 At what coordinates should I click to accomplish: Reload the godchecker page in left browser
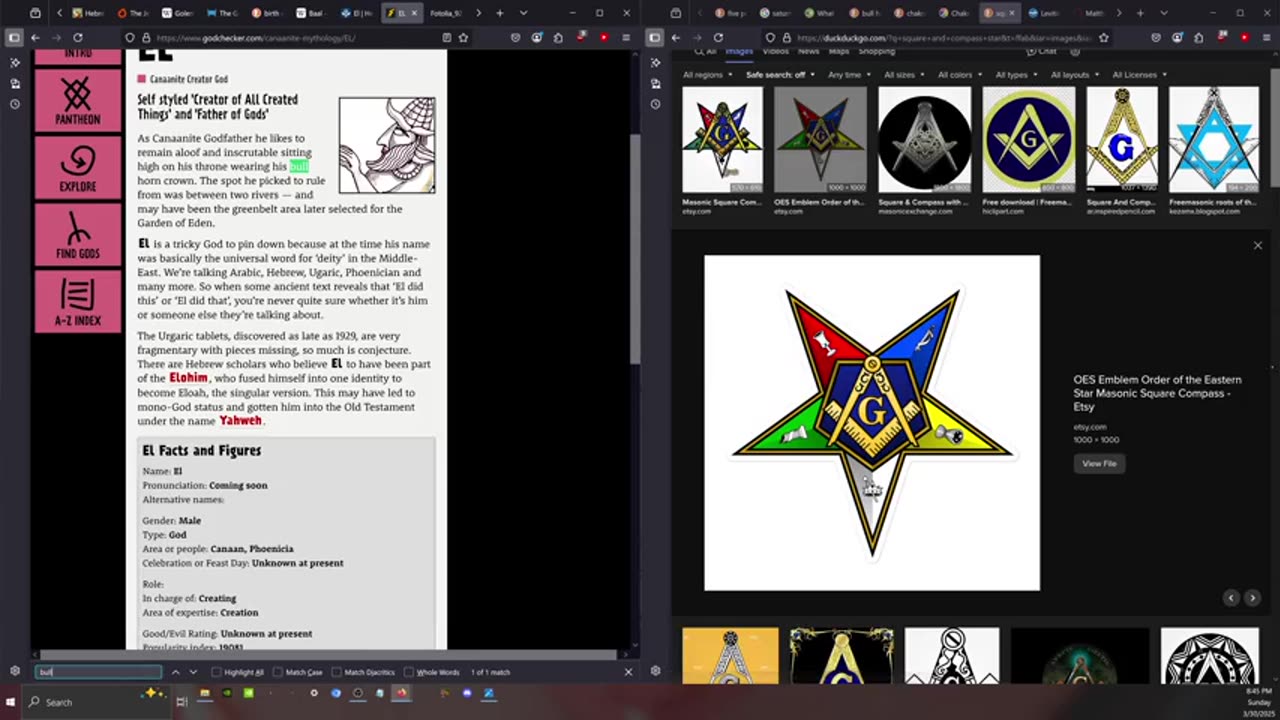coord(77,37)
